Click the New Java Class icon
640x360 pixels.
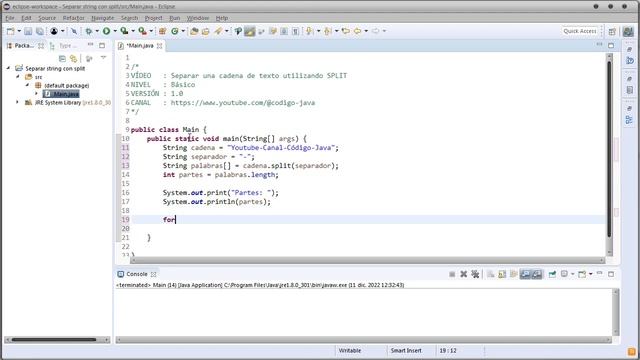(x=175, y=31)
